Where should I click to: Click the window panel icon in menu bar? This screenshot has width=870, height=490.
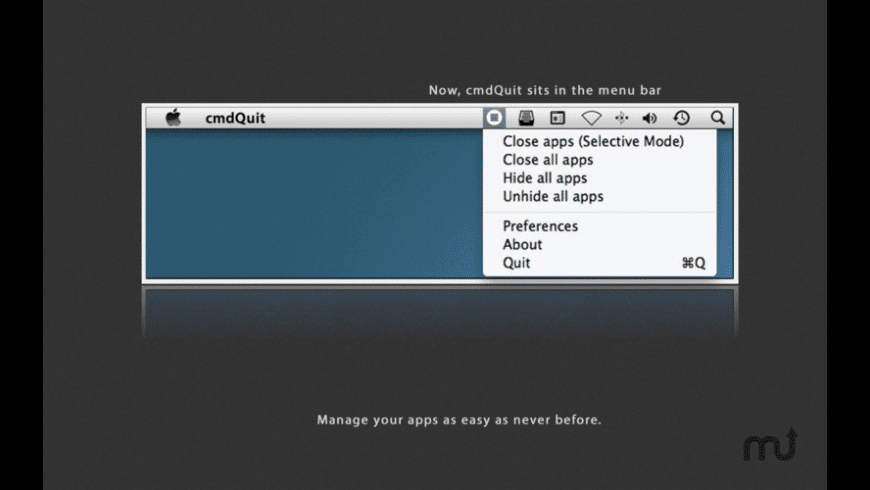pyautogui.click(x=558, y=118)
